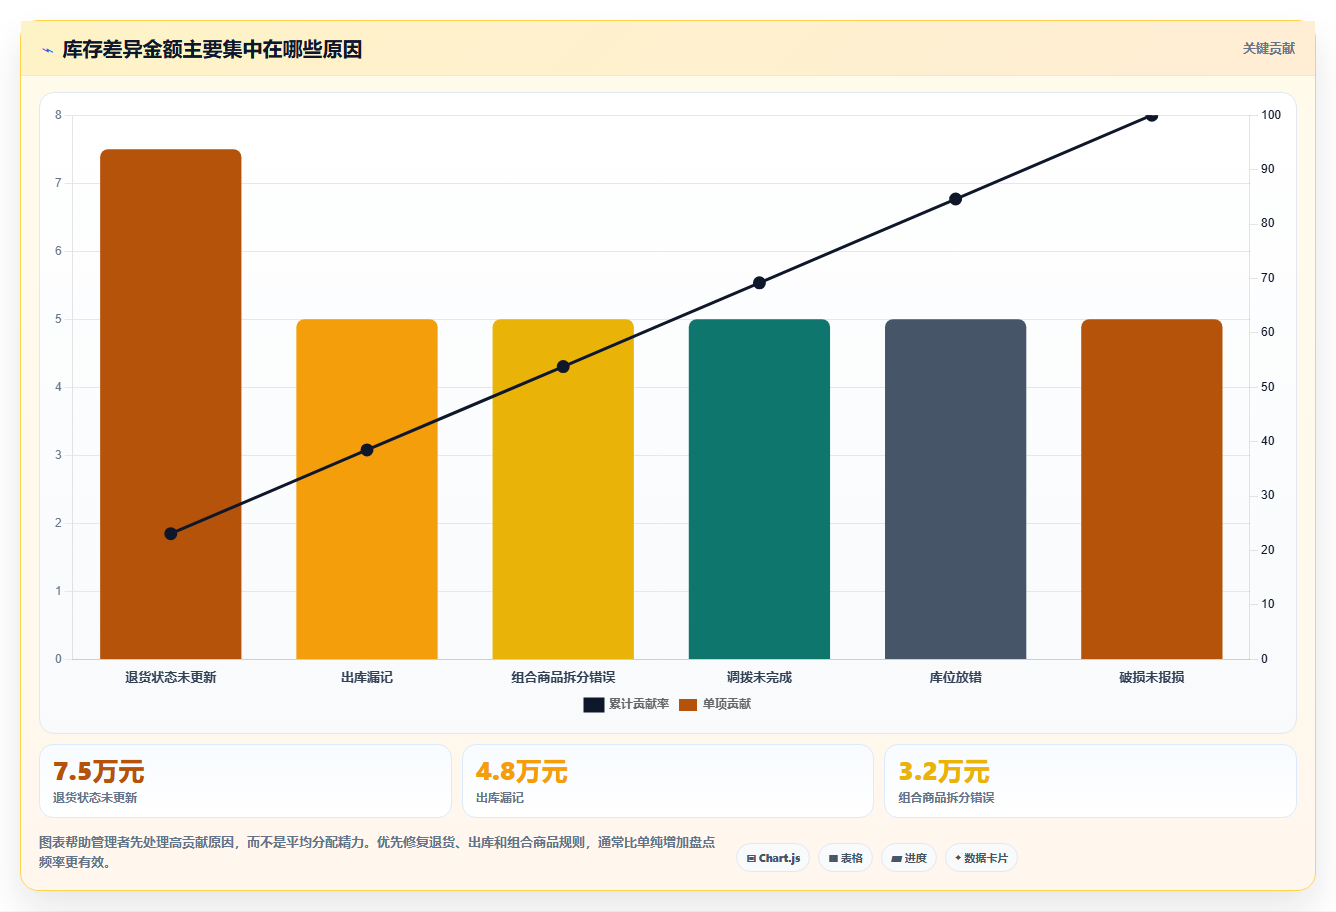
Task: Click the x-axis label 破损未报损
Action: (1151, 677)
